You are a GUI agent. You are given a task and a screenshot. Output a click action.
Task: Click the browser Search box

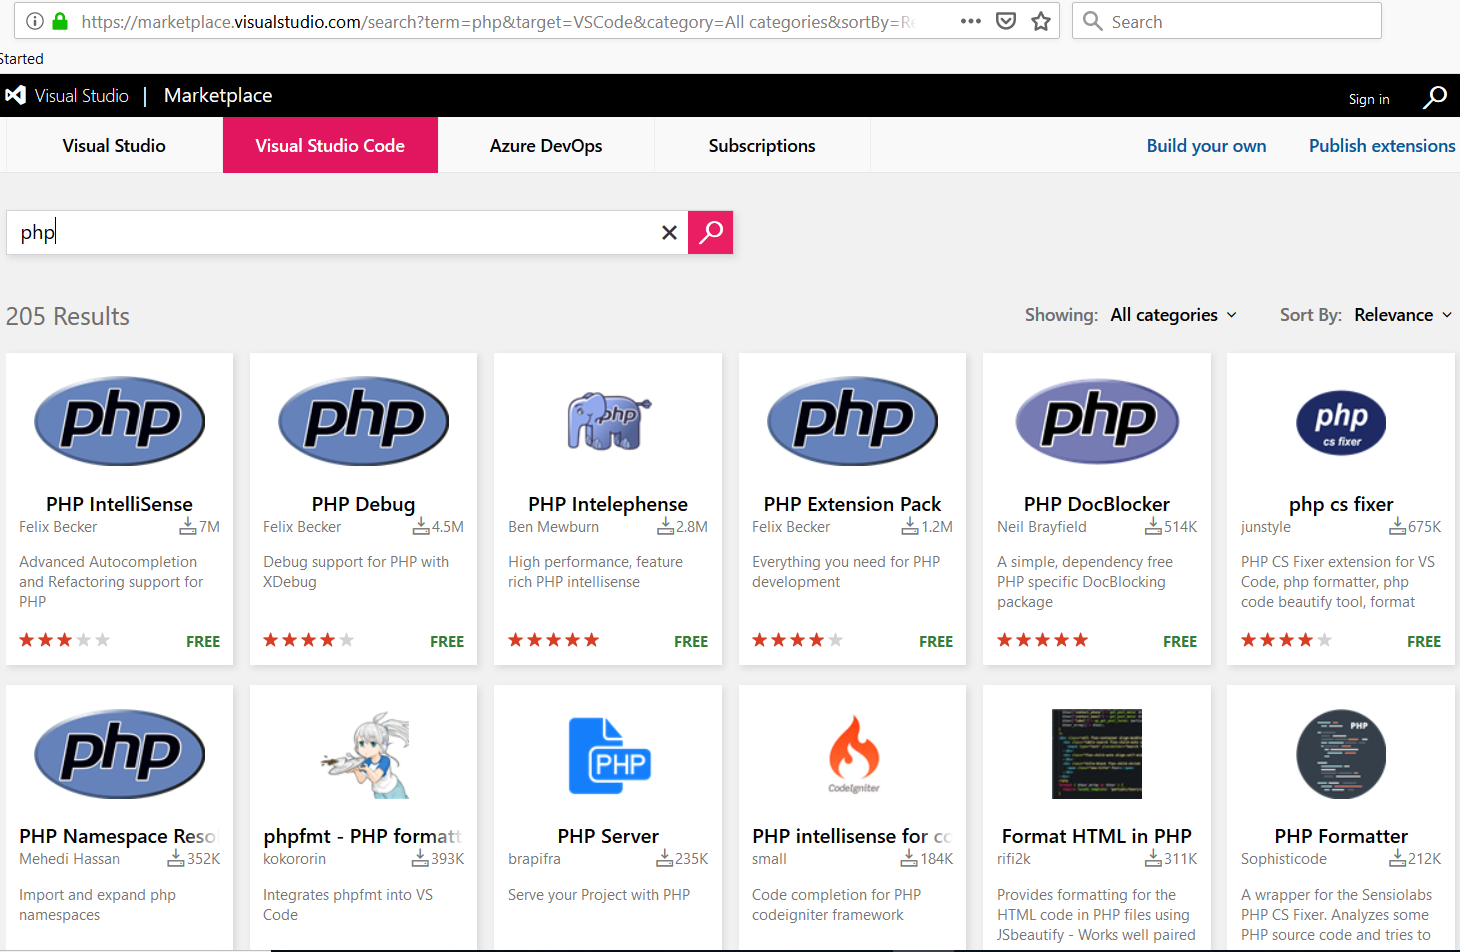coord(1227,21)
